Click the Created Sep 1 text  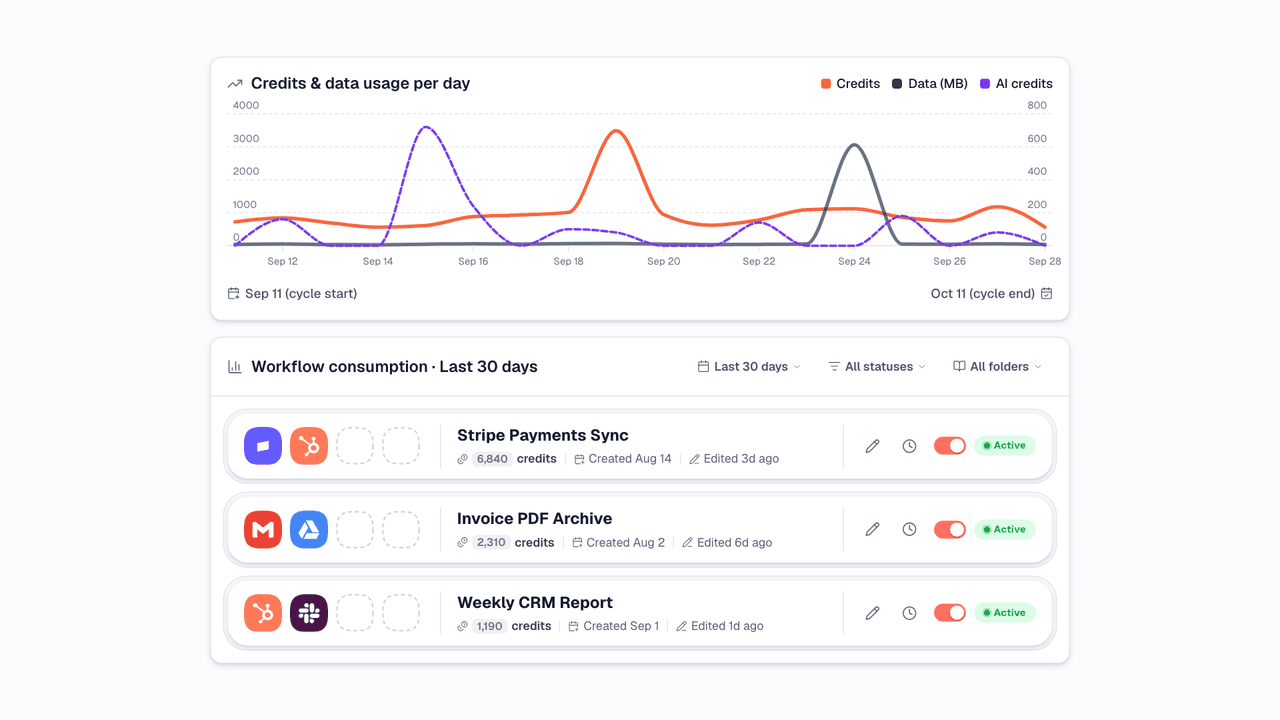pyautogui.click(x=621, y=626)
